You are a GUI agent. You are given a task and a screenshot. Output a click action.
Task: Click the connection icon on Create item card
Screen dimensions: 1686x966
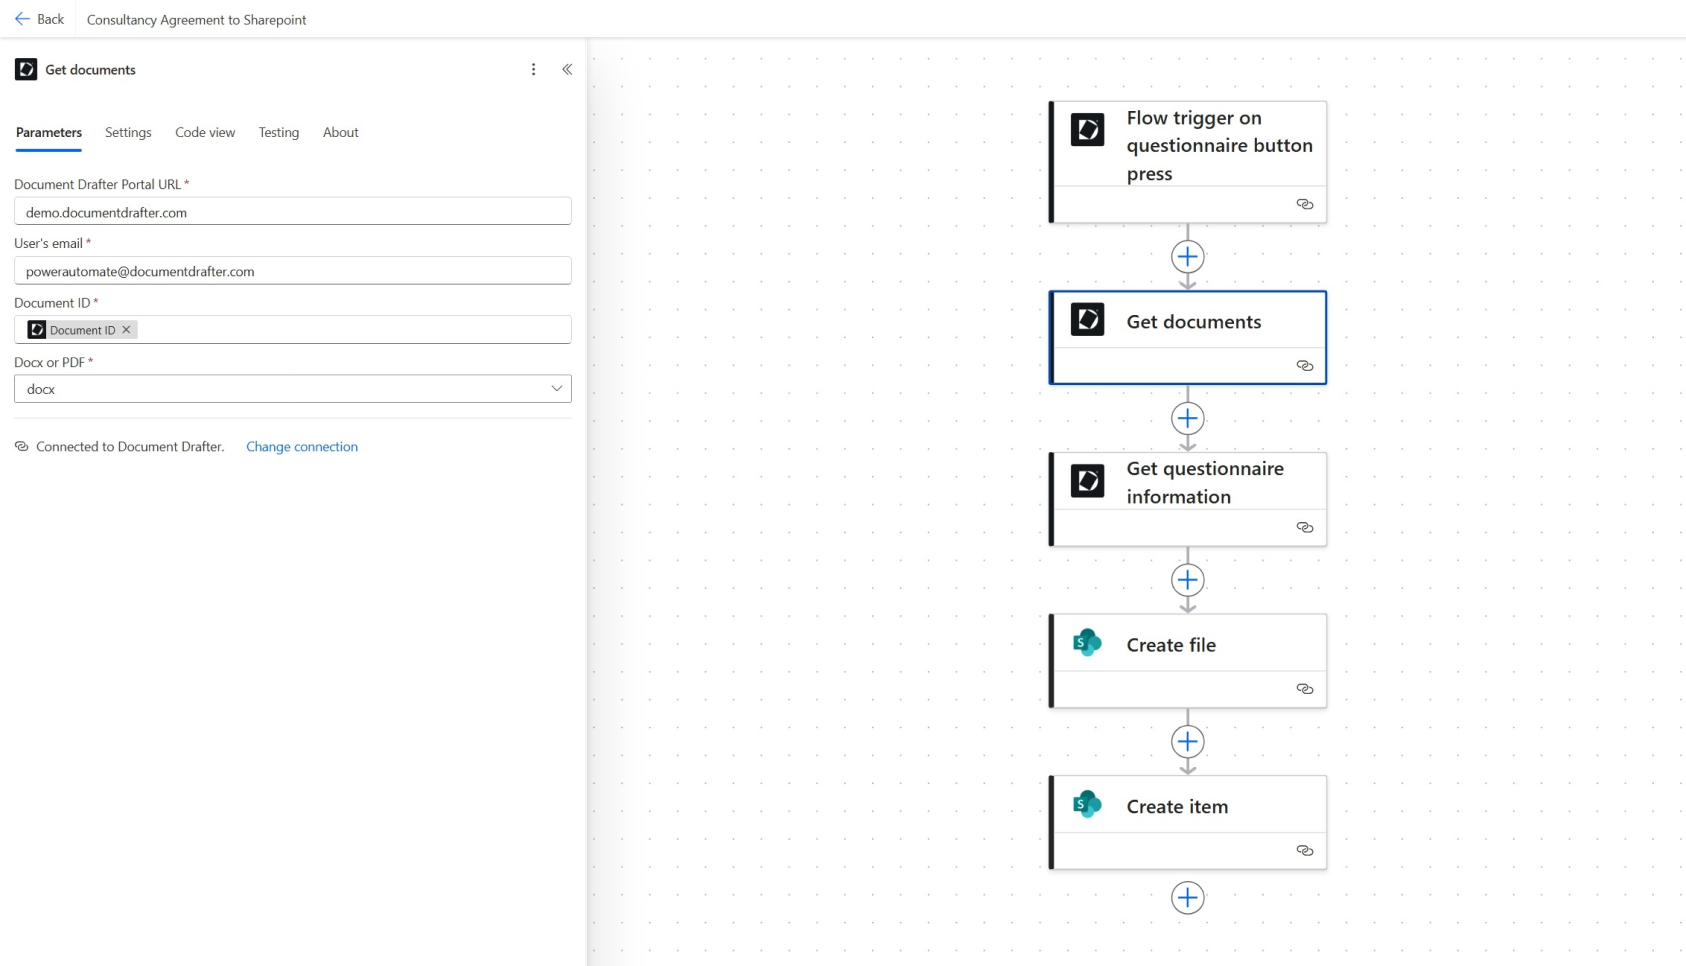click(1304, 851)
